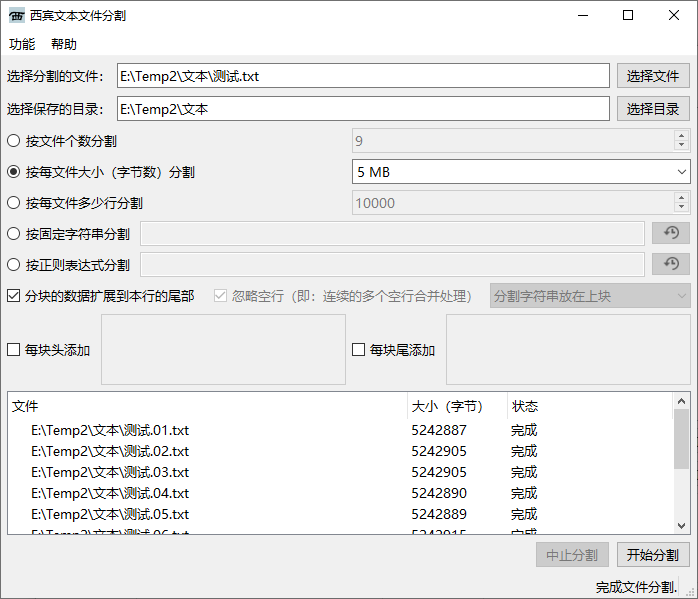Screen dimensions: 698x599
Task: Click history icon for fixed string split
Action: (671, 233)
